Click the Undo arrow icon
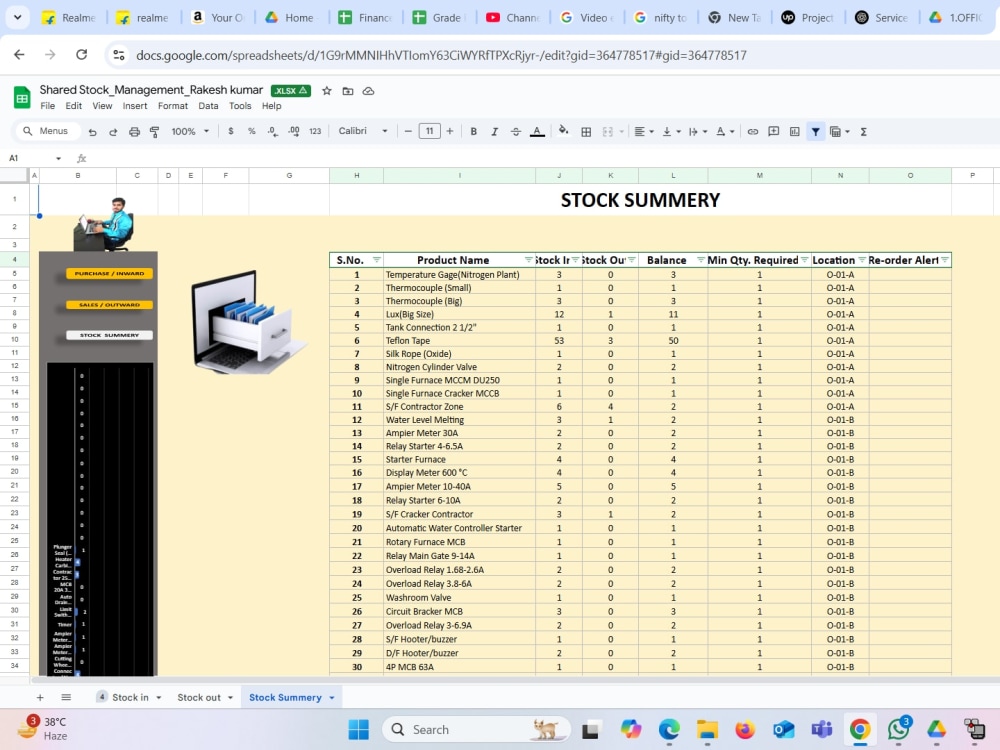Image resolution: width=1000 pixels, height=750 pixels. point(92,131)
